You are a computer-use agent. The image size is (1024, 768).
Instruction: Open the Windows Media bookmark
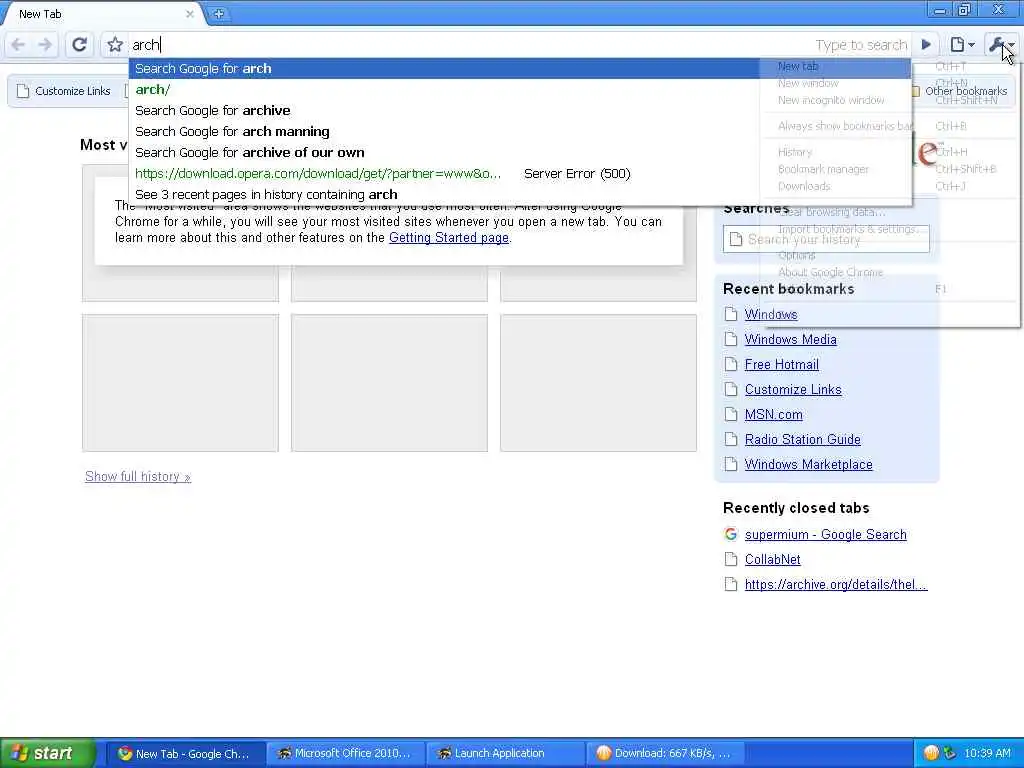[790, 340]
